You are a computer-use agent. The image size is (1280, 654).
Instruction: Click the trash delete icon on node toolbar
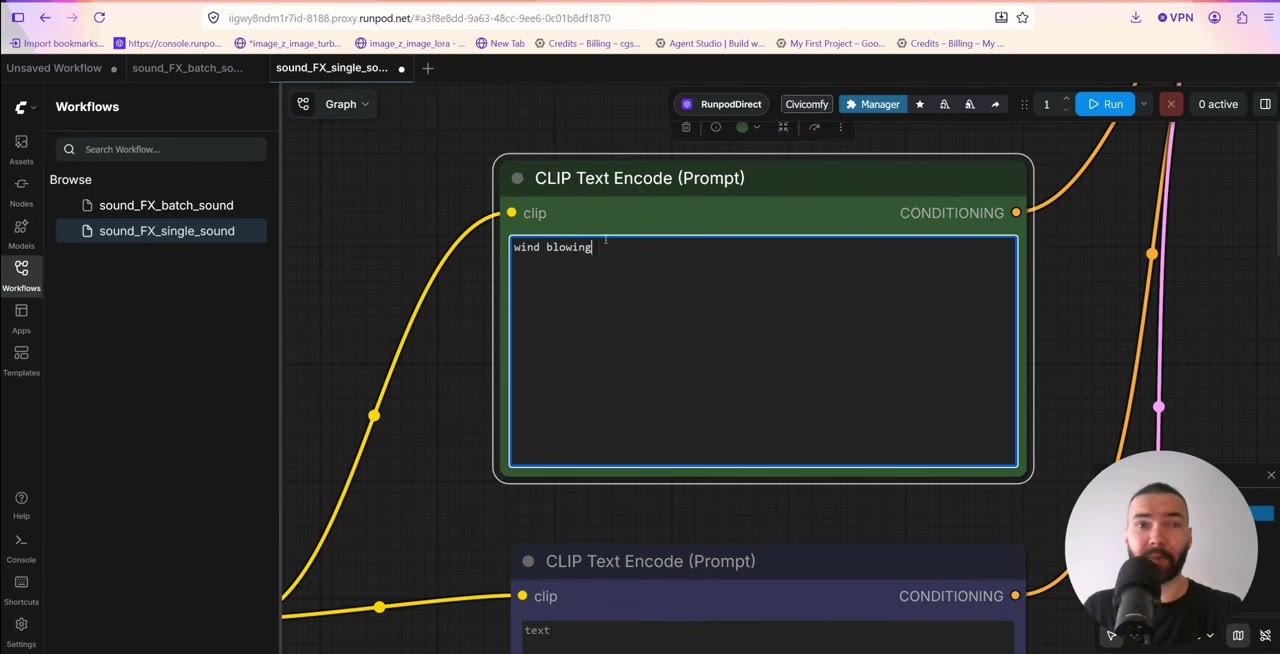tap(686, 127)
